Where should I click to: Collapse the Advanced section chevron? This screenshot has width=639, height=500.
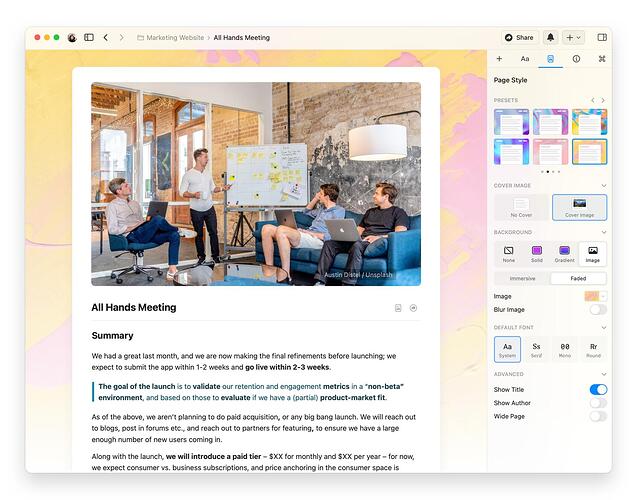(x=603, y=374)
